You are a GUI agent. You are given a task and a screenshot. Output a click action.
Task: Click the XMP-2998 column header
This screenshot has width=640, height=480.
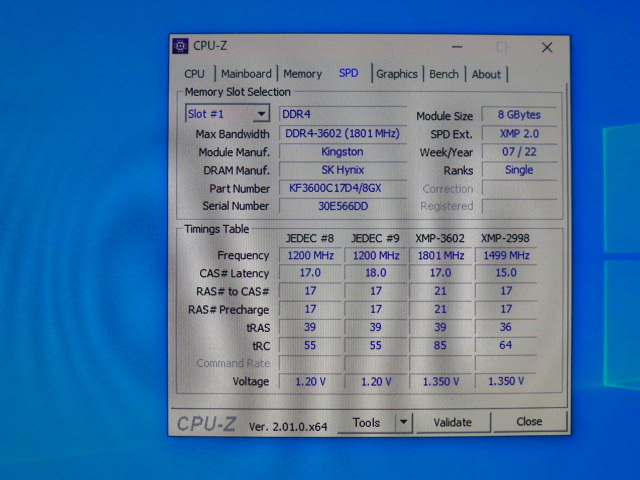505,238
